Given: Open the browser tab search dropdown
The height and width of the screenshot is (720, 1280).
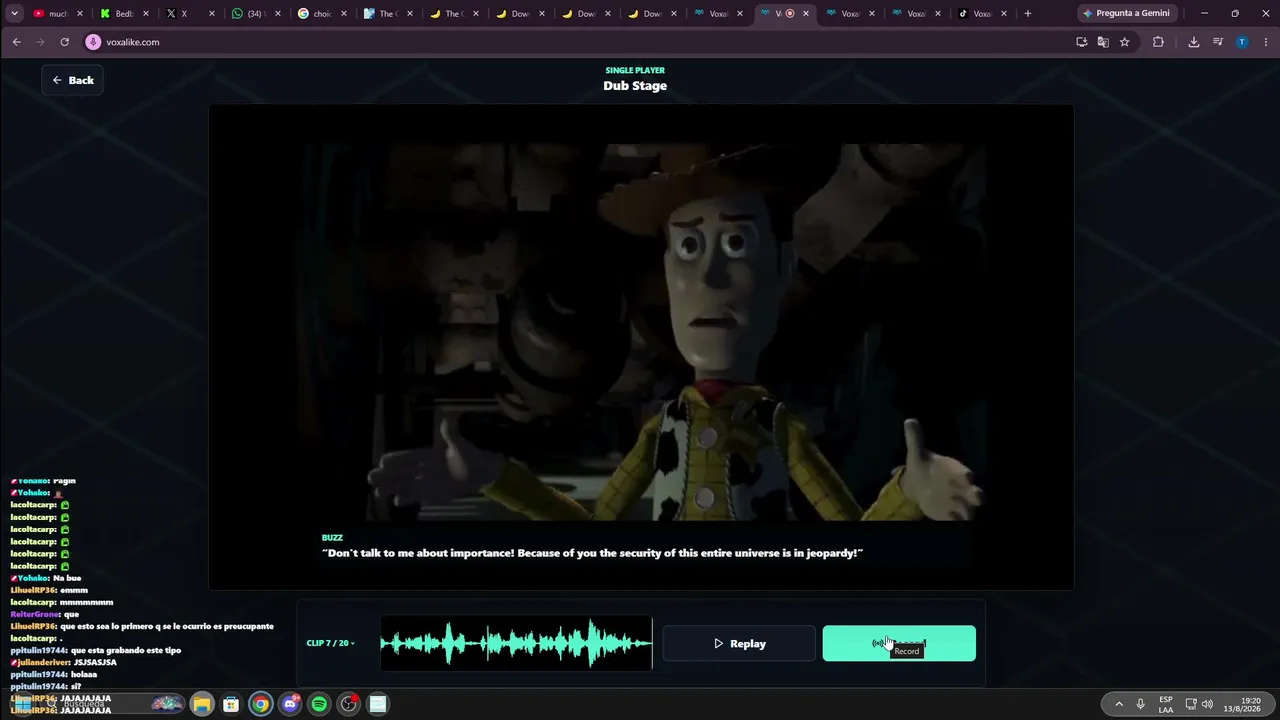Looking at the screenshot, I should click(x=14, y=14).
